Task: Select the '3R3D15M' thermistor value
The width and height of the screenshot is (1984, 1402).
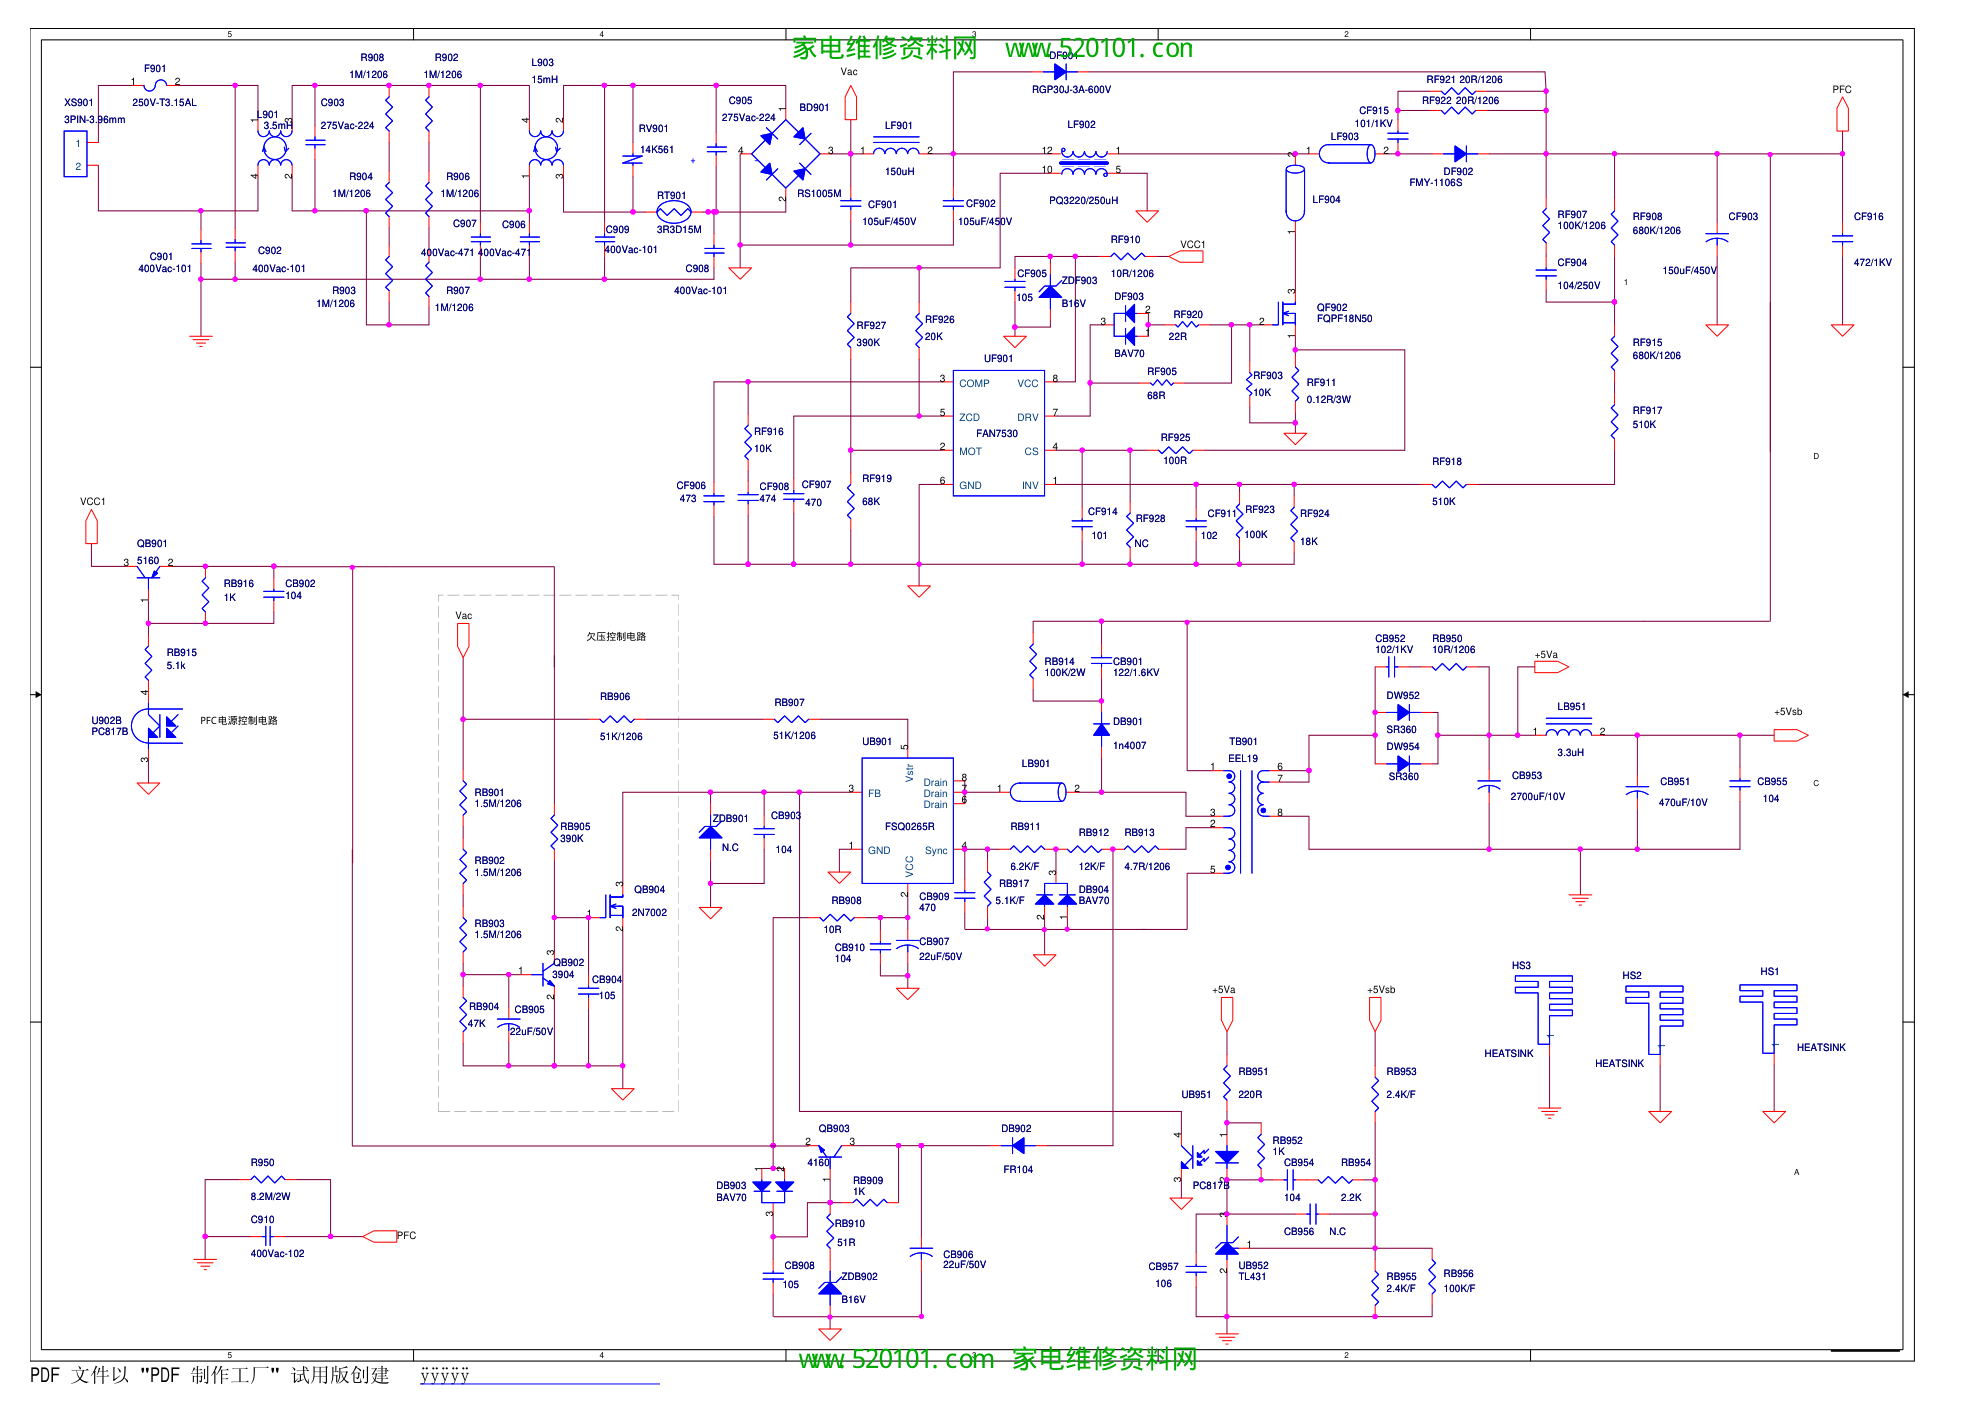Action: (678, 229)
